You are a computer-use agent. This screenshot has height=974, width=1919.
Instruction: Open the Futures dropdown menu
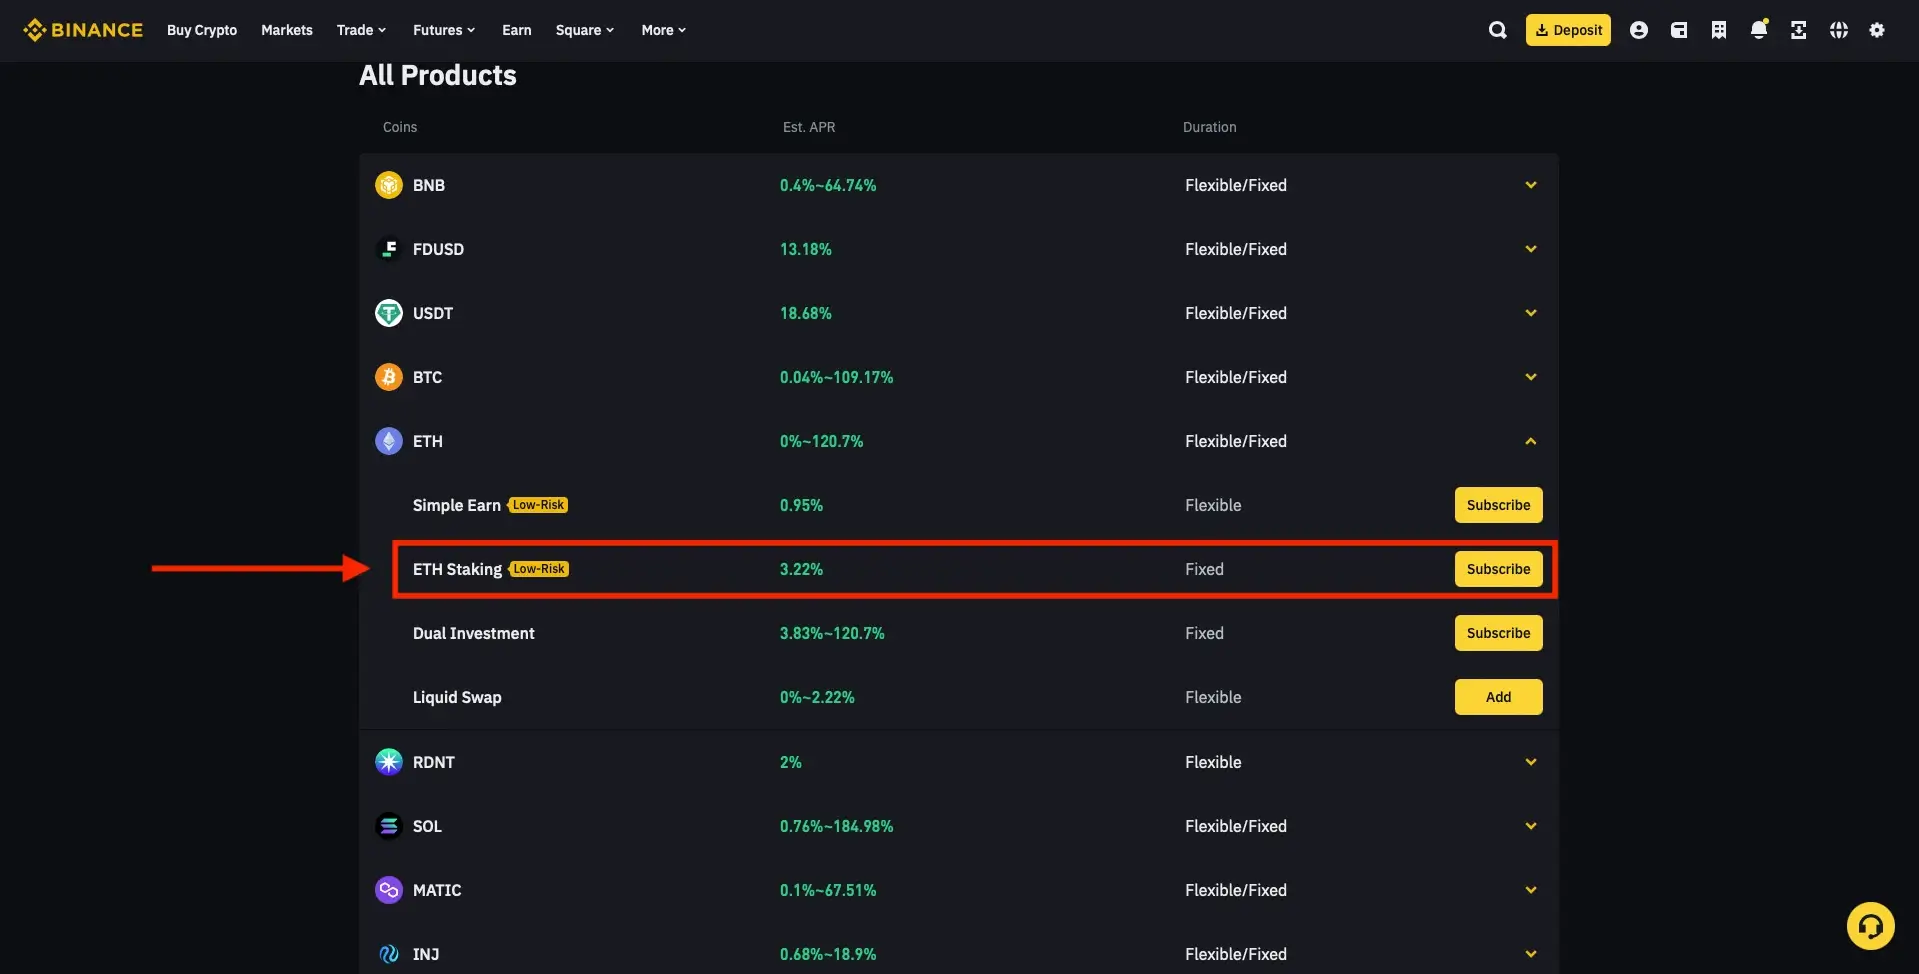[x=444, y=30]
